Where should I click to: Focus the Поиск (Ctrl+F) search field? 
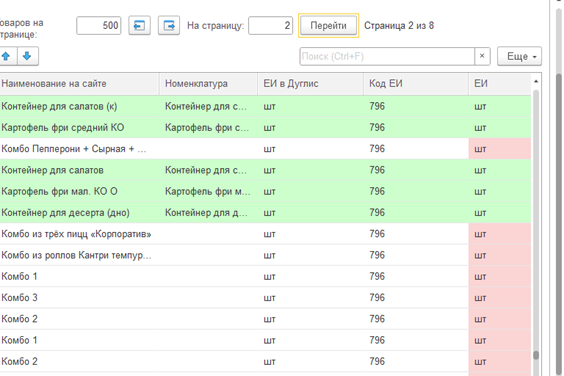[x=387, y=56]
